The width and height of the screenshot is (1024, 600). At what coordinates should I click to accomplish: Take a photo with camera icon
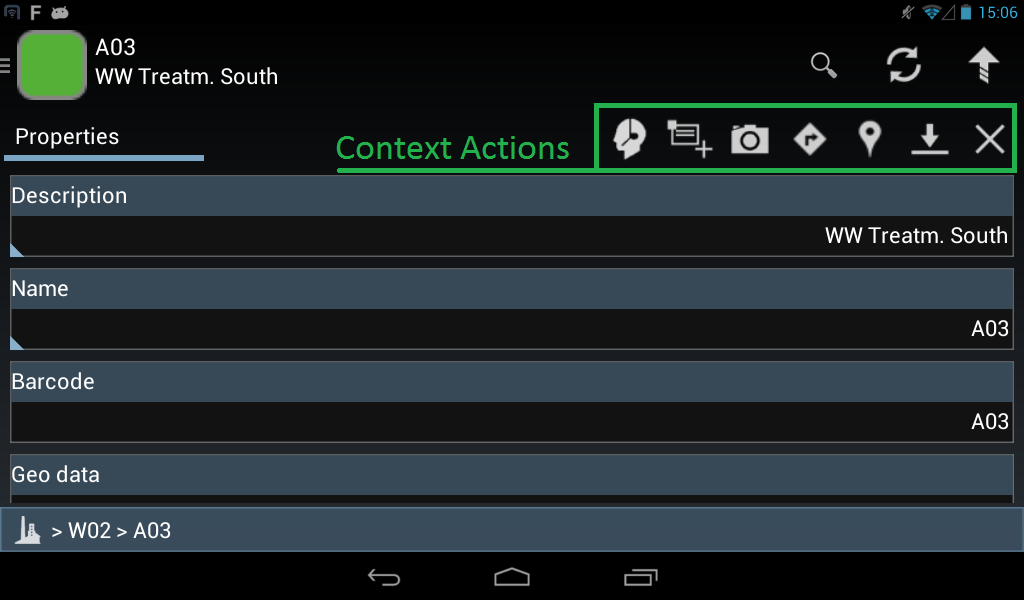(x=750, y=139)
